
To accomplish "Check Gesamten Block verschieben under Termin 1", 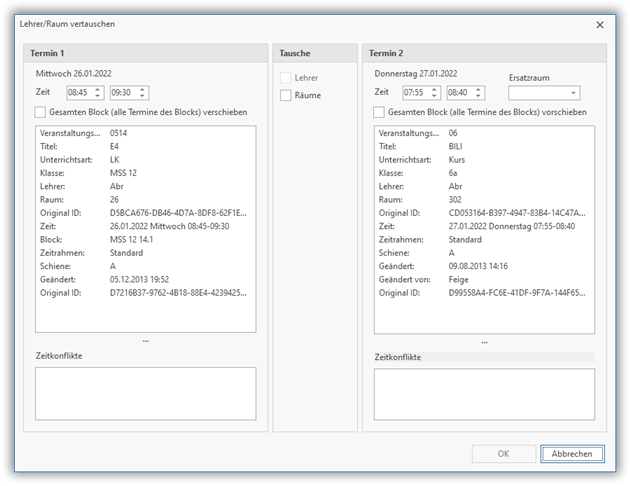I will click(41, 112).
